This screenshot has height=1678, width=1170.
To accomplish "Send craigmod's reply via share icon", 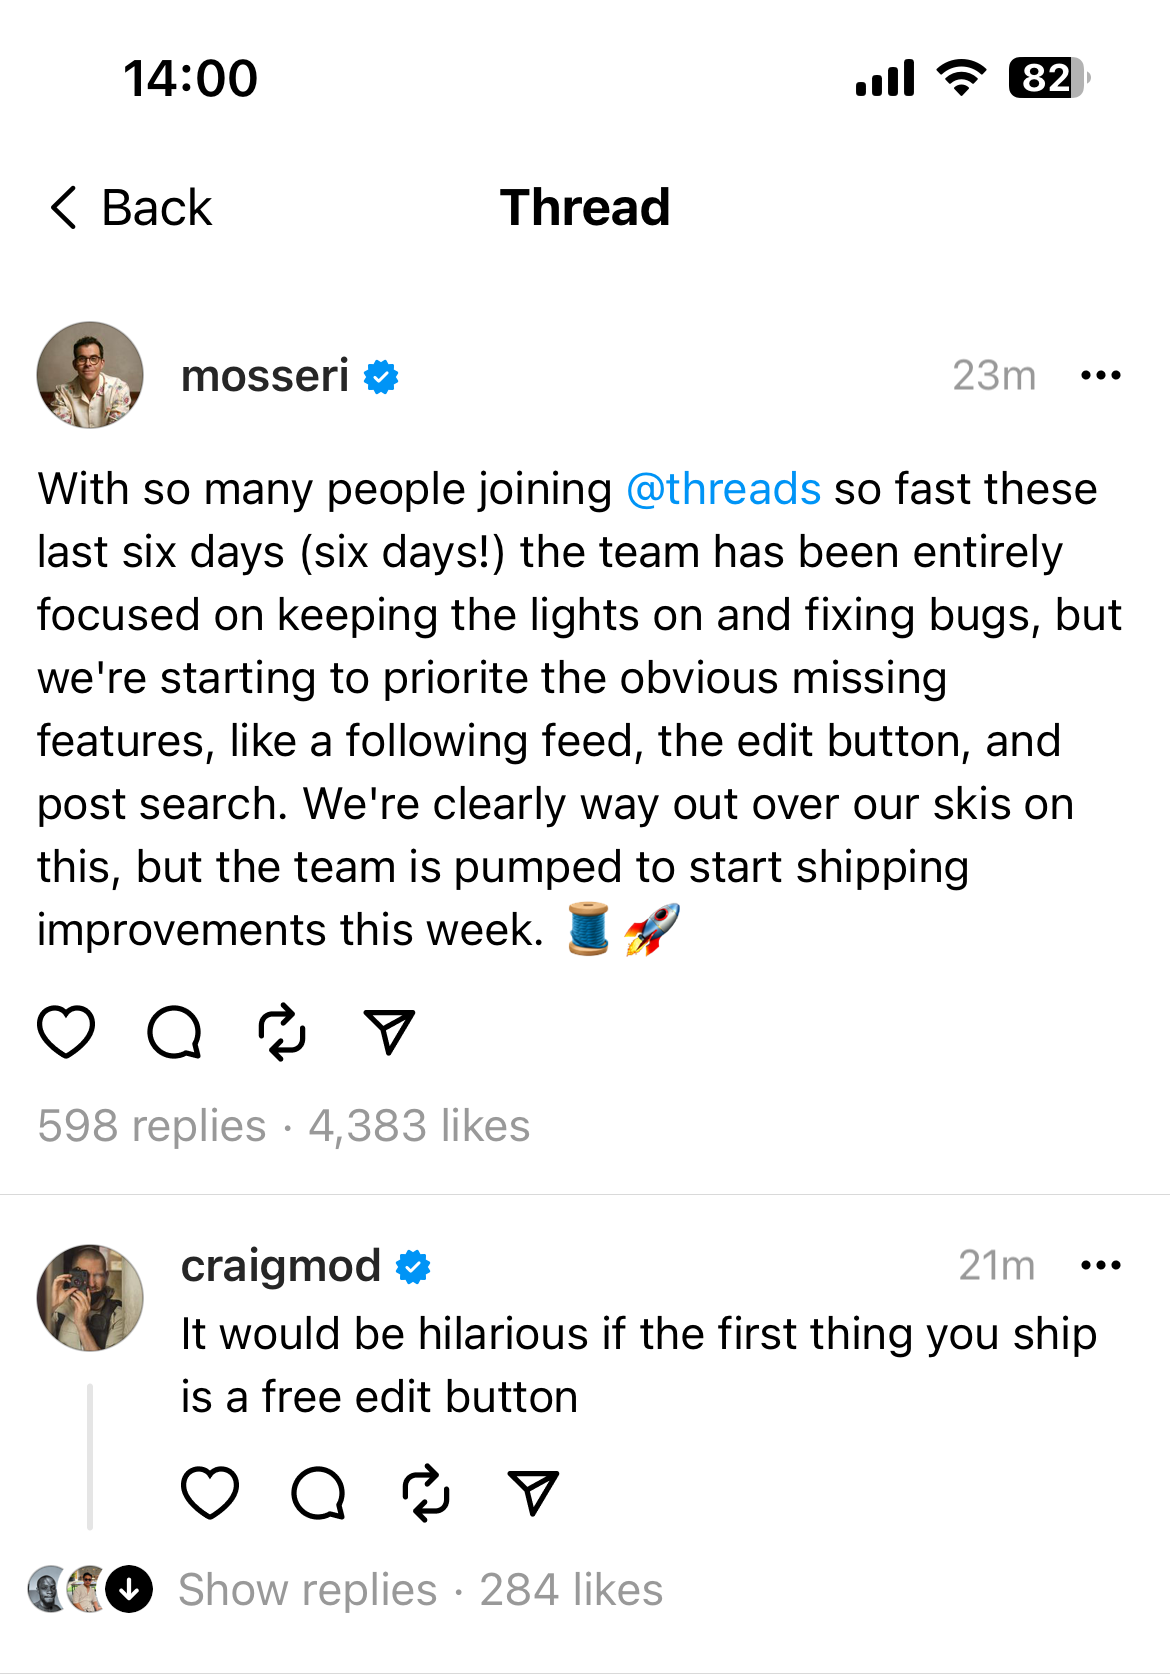I will click(533, 1493).
